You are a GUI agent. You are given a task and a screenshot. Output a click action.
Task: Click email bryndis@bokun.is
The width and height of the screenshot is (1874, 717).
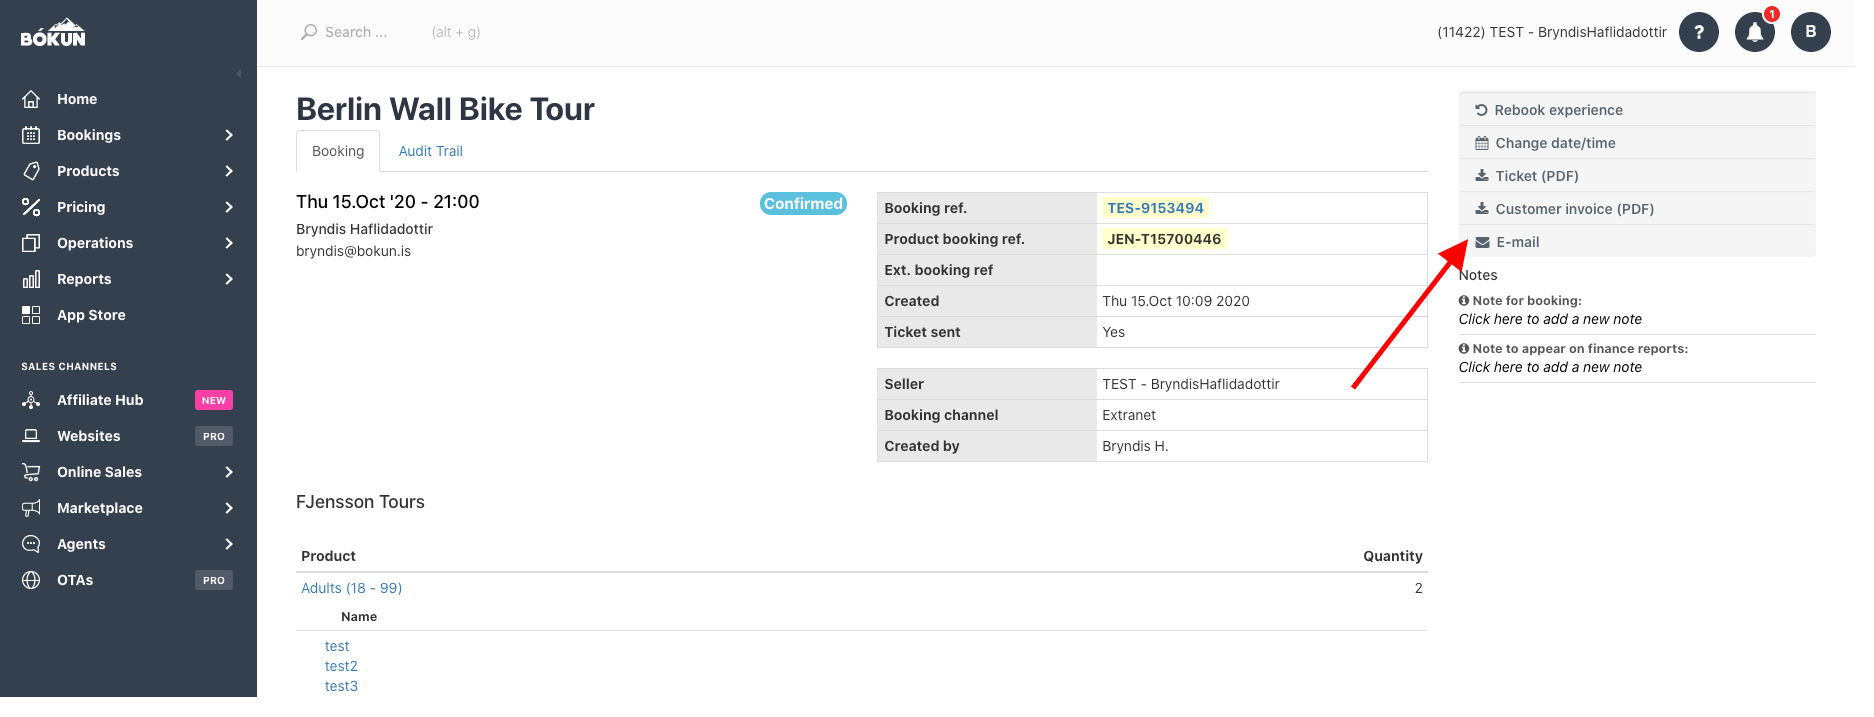coord(353,251)
